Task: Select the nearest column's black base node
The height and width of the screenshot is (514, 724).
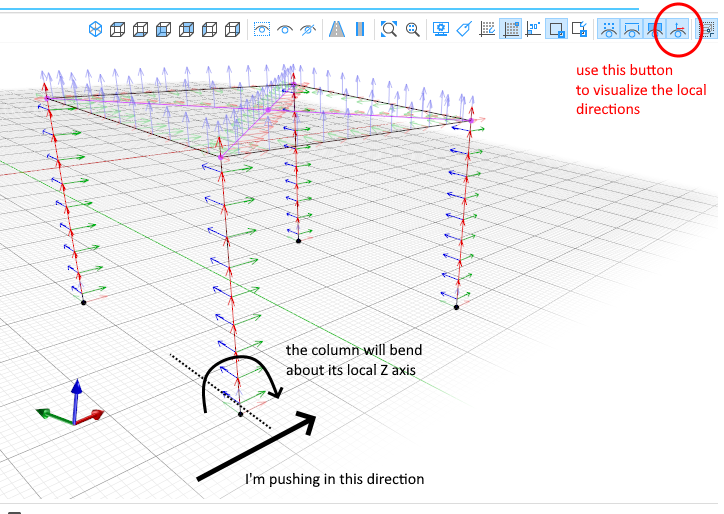Action: click(240, 414)
